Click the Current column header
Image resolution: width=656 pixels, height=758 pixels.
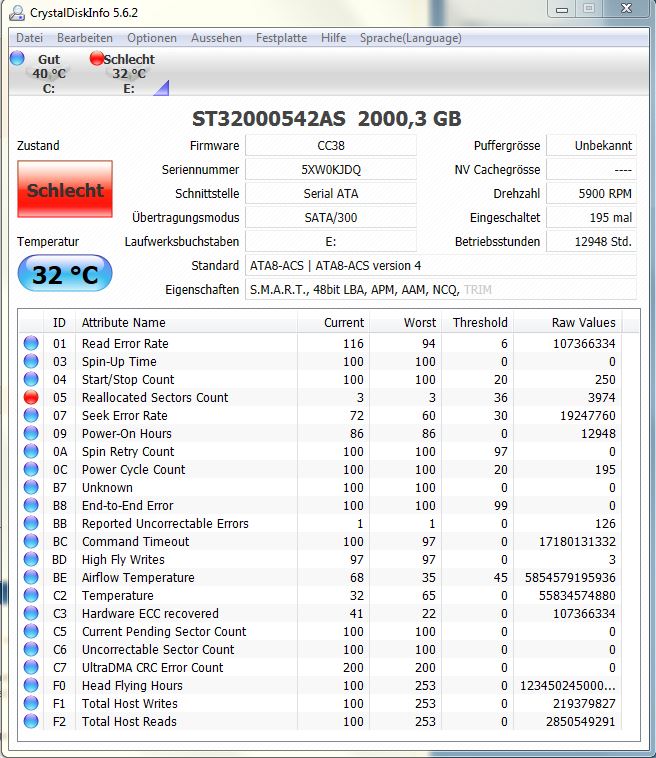[x=333, y=322]
